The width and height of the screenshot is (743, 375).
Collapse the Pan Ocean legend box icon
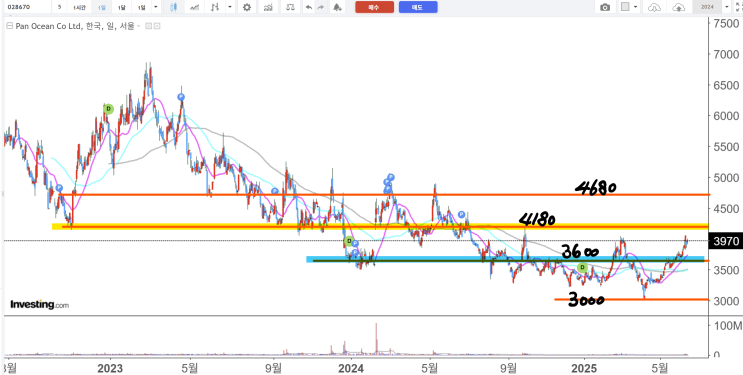click(9, 27)
